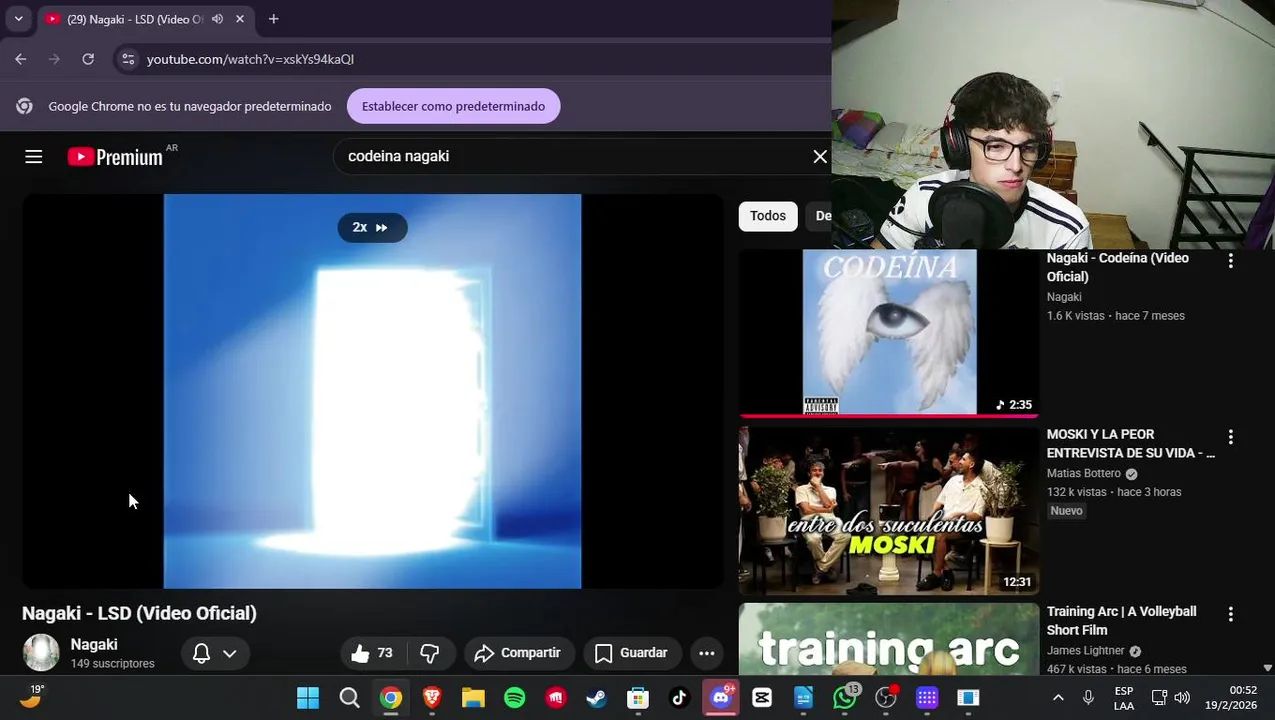Open WhatsApp from the taskbar

pyautogui.click(x=845, y=698)
